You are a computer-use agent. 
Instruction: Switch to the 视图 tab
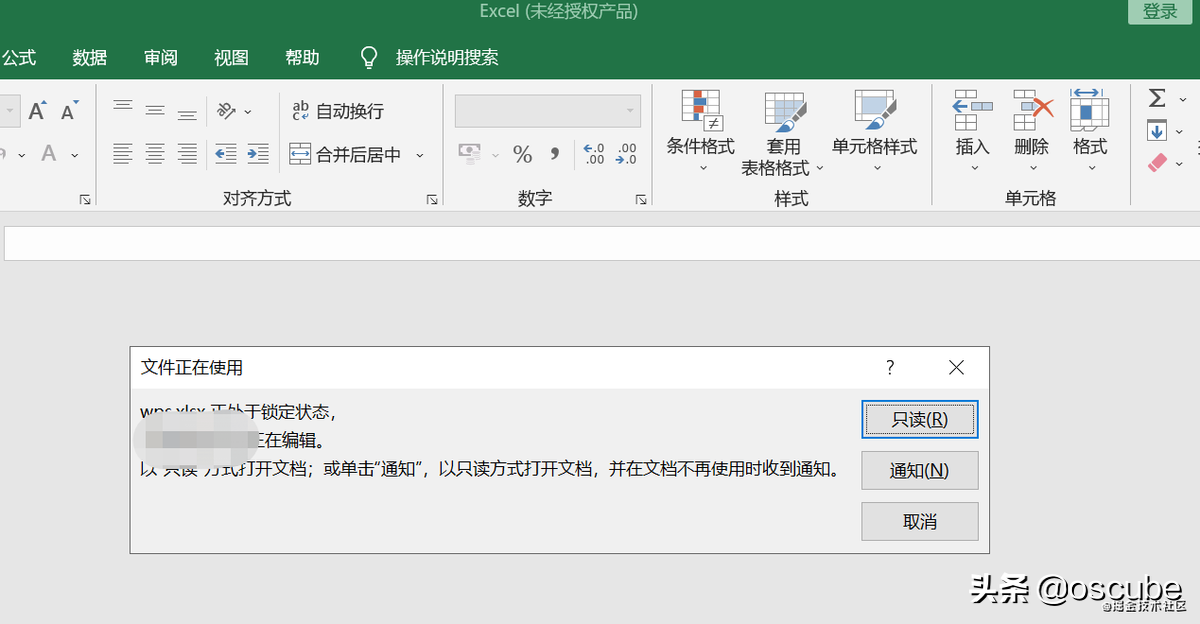pyautogui.click(x=231, y=58)
